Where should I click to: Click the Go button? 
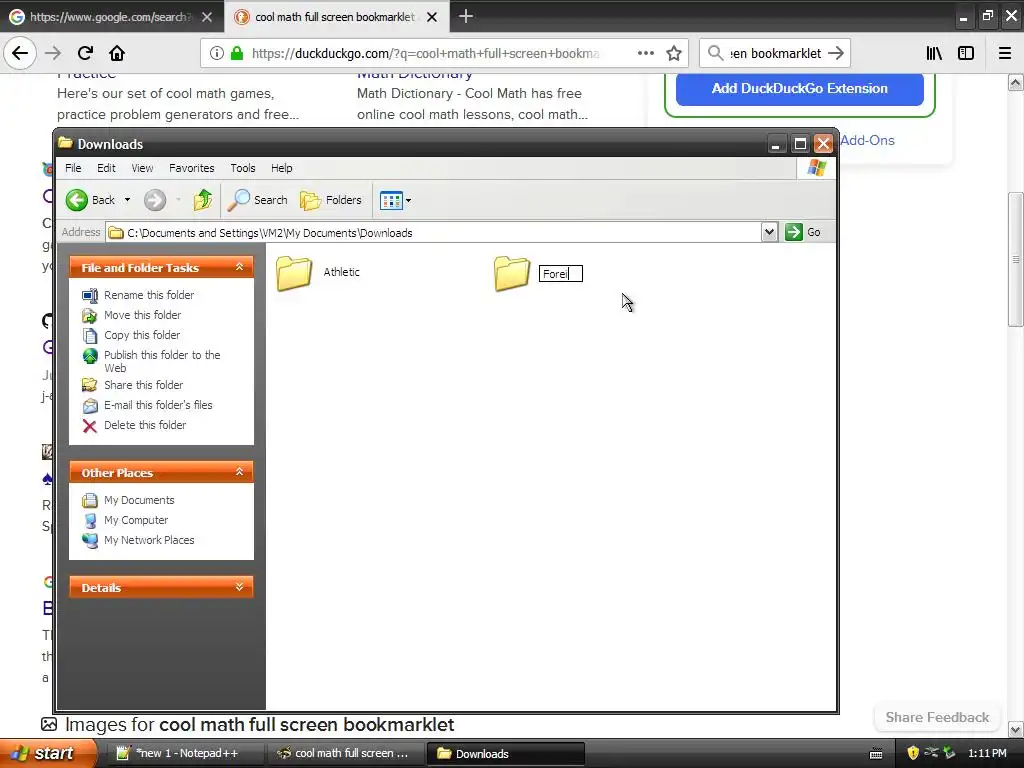803,232
